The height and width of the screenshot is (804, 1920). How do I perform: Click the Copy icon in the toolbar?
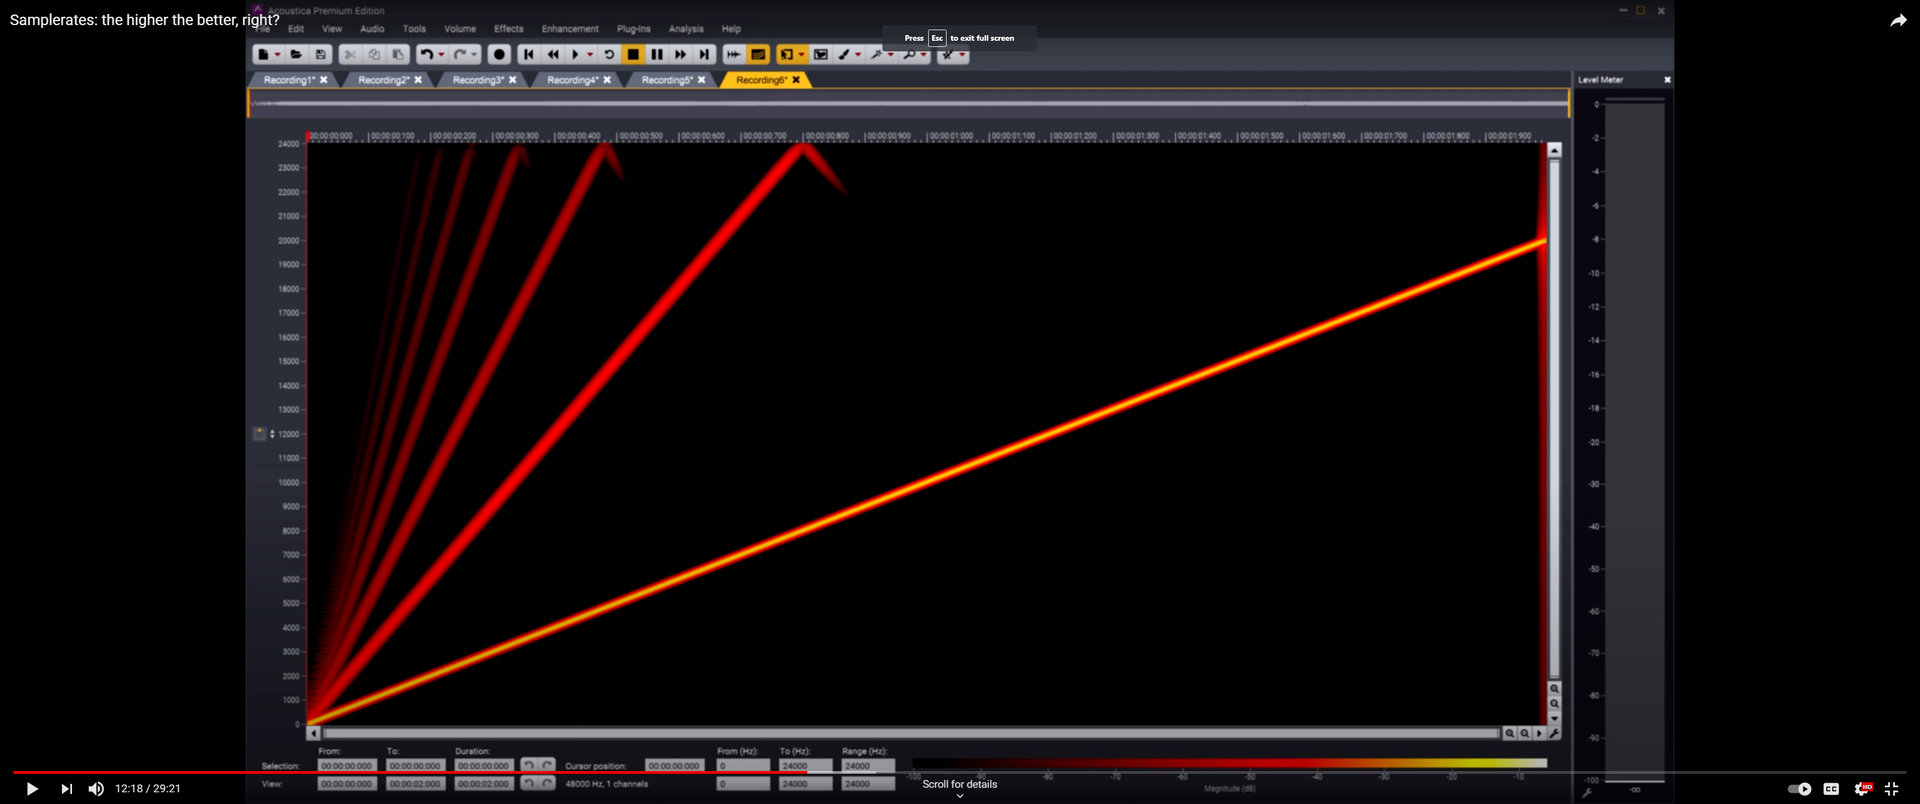(374, 55)
